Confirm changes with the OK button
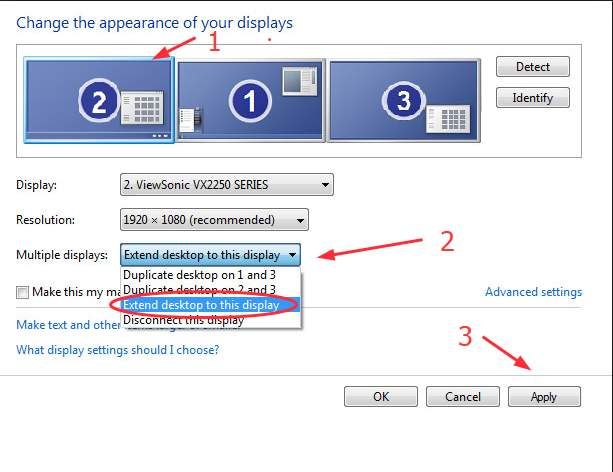The image size is (613, 472). pyautogui.click(x=380, y=397)
